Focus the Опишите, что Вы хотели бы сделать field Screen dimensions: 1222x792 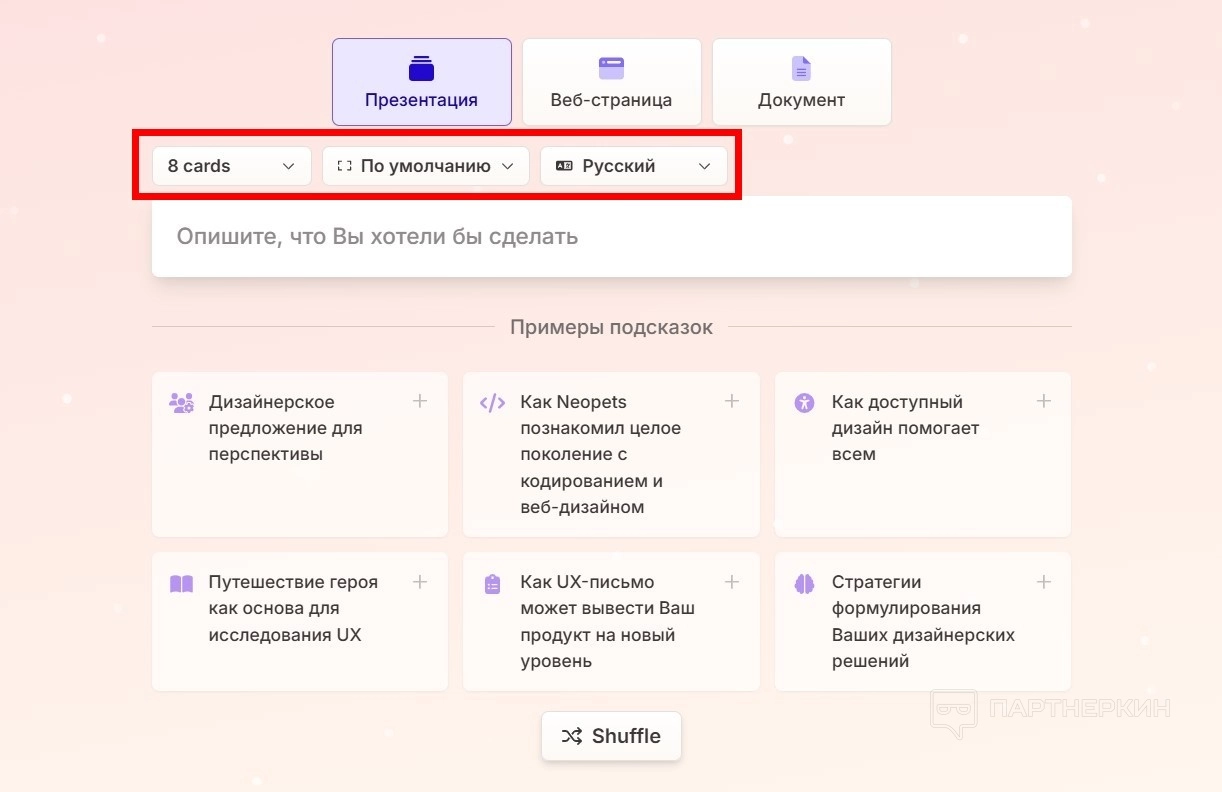click(611, 237)
